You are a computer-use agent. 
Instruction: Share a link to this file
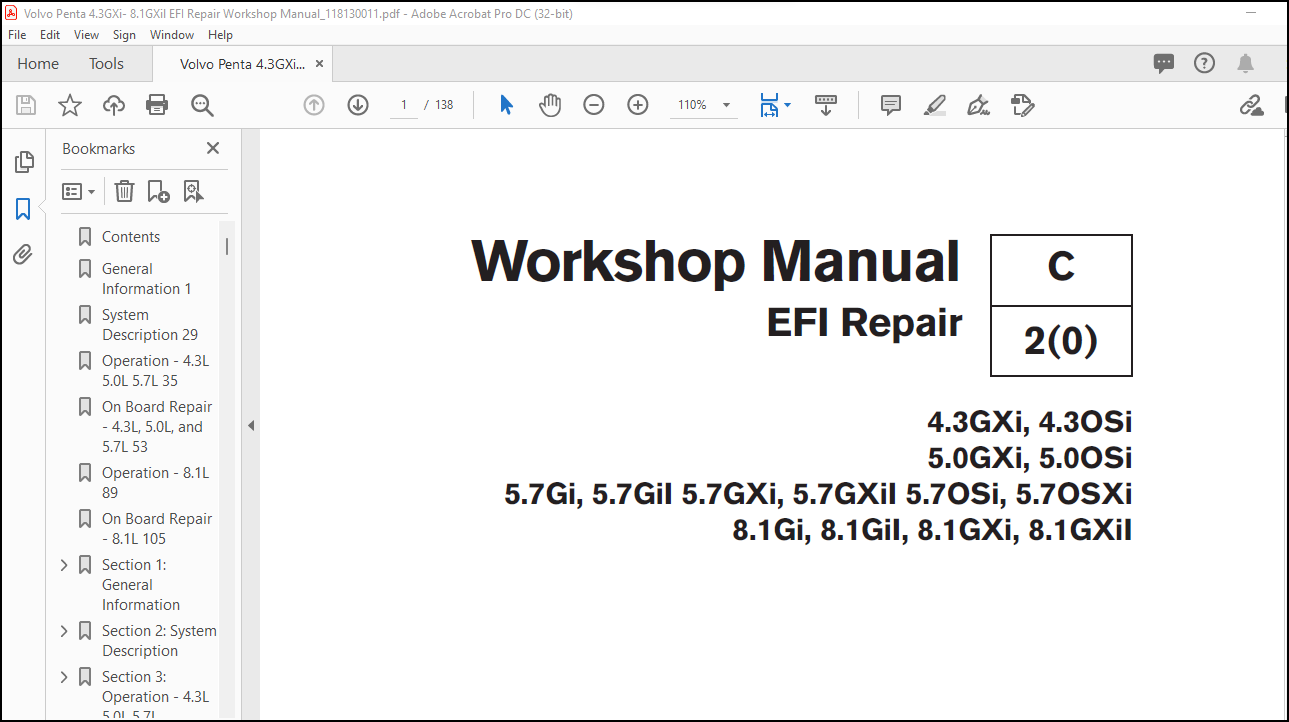(x=1250, y=105)
